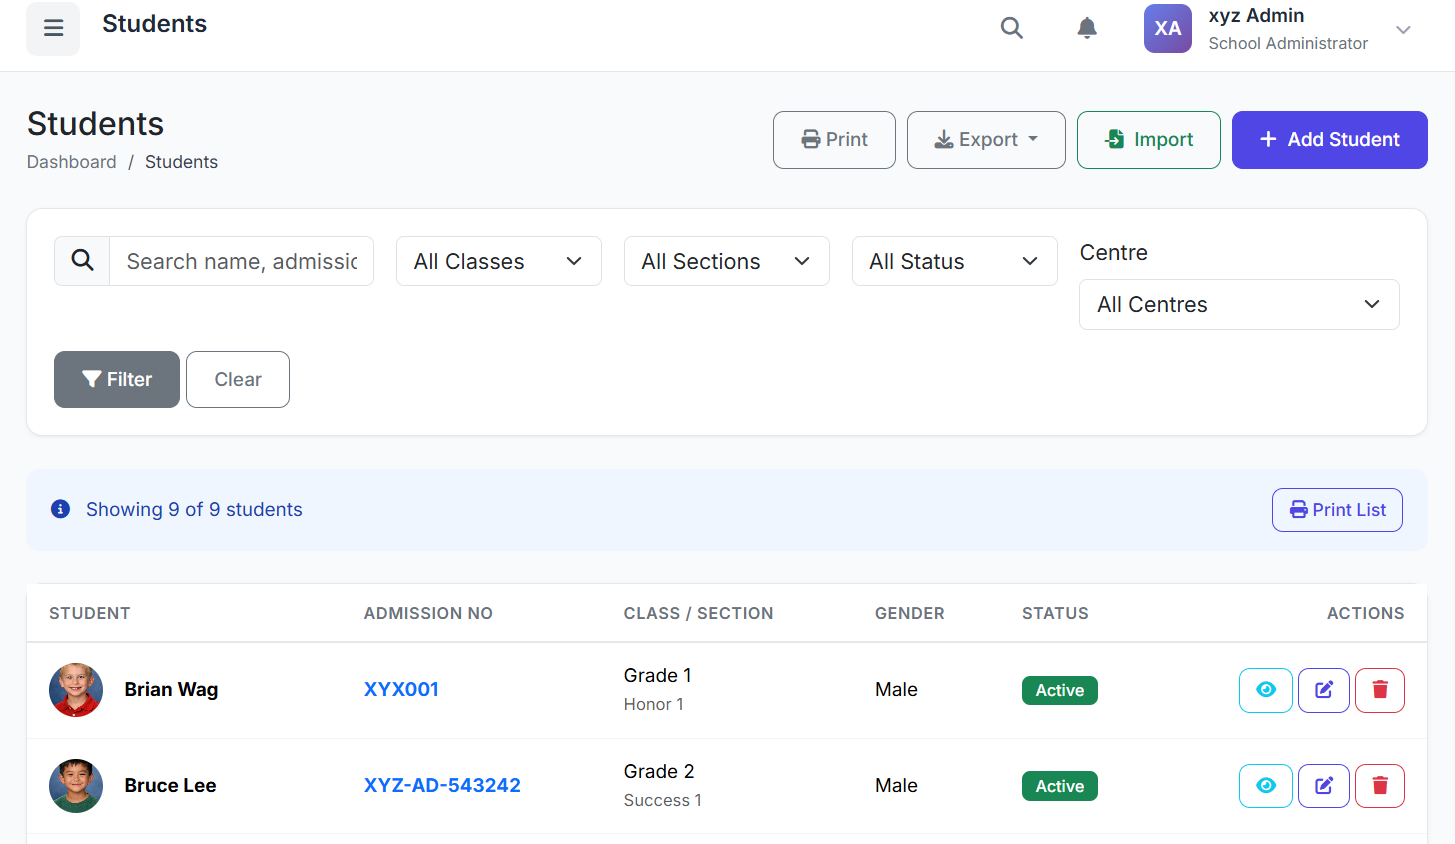Open the Export options menu

click(x=985, y=140)
